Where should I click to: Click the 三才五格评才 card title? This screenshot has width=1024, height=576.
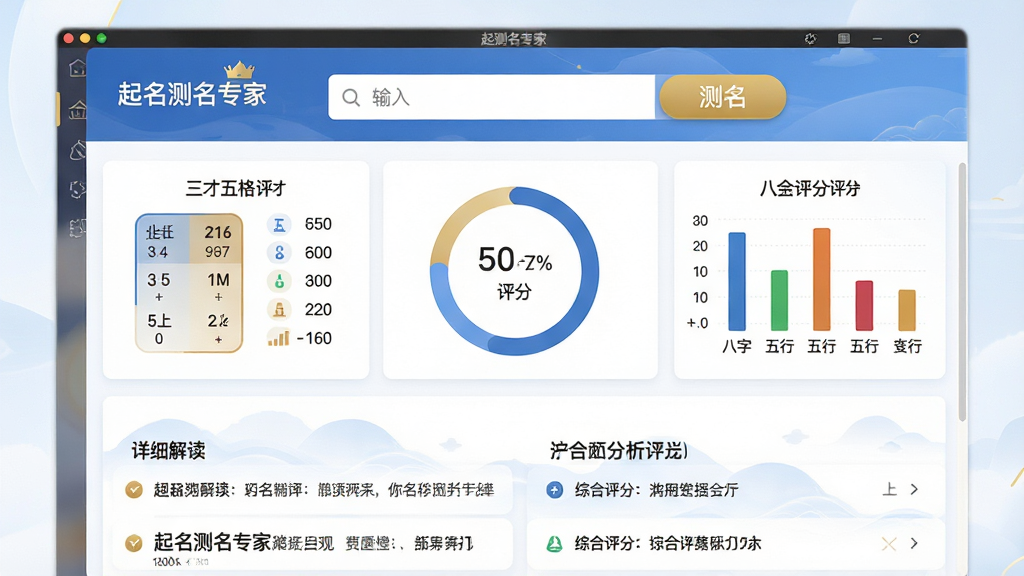point(236,189)
